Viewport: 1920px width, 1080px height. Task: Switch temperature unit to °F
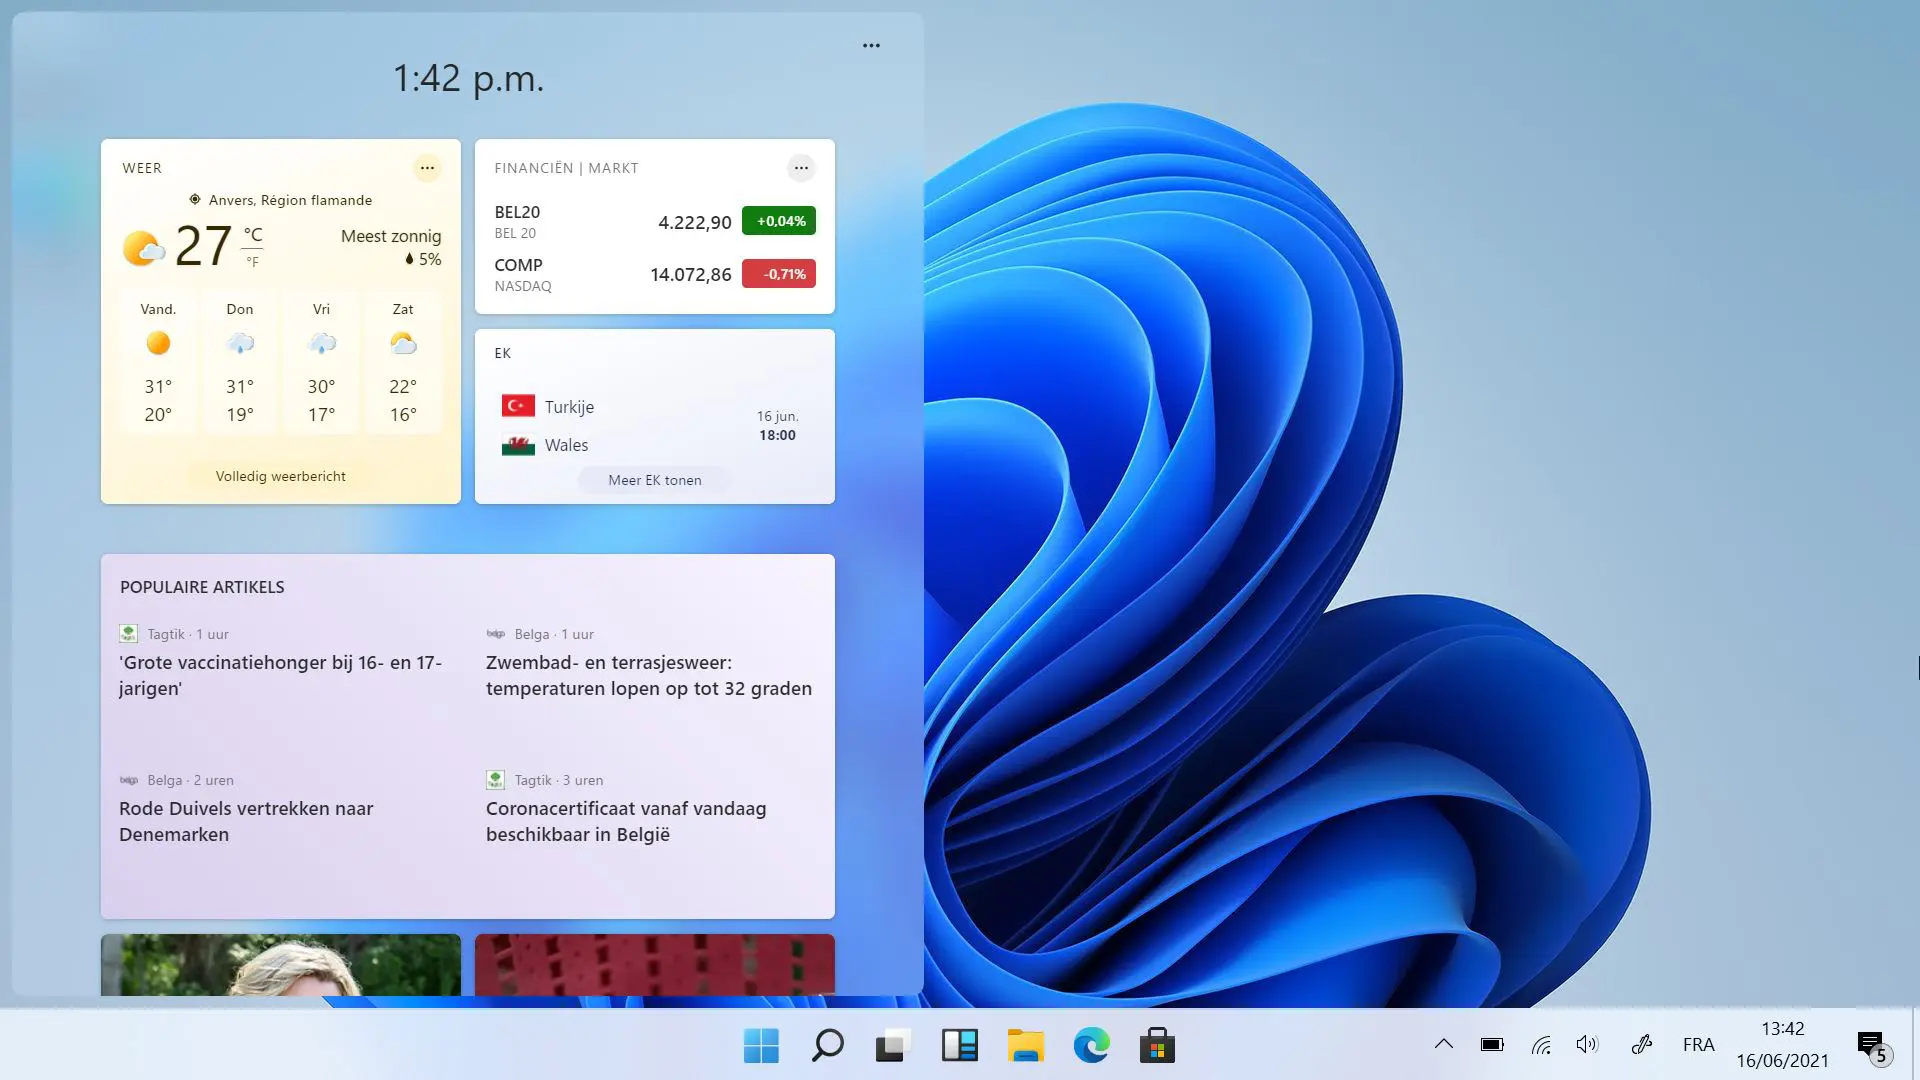coord(252,262)
